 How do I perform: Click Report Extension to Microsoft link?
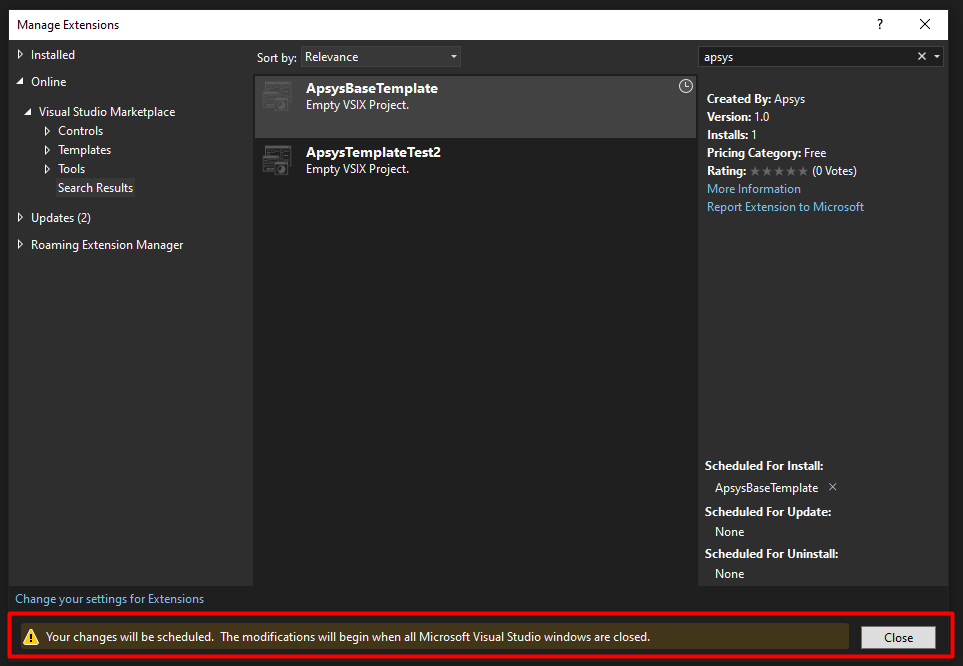(785, 207)
